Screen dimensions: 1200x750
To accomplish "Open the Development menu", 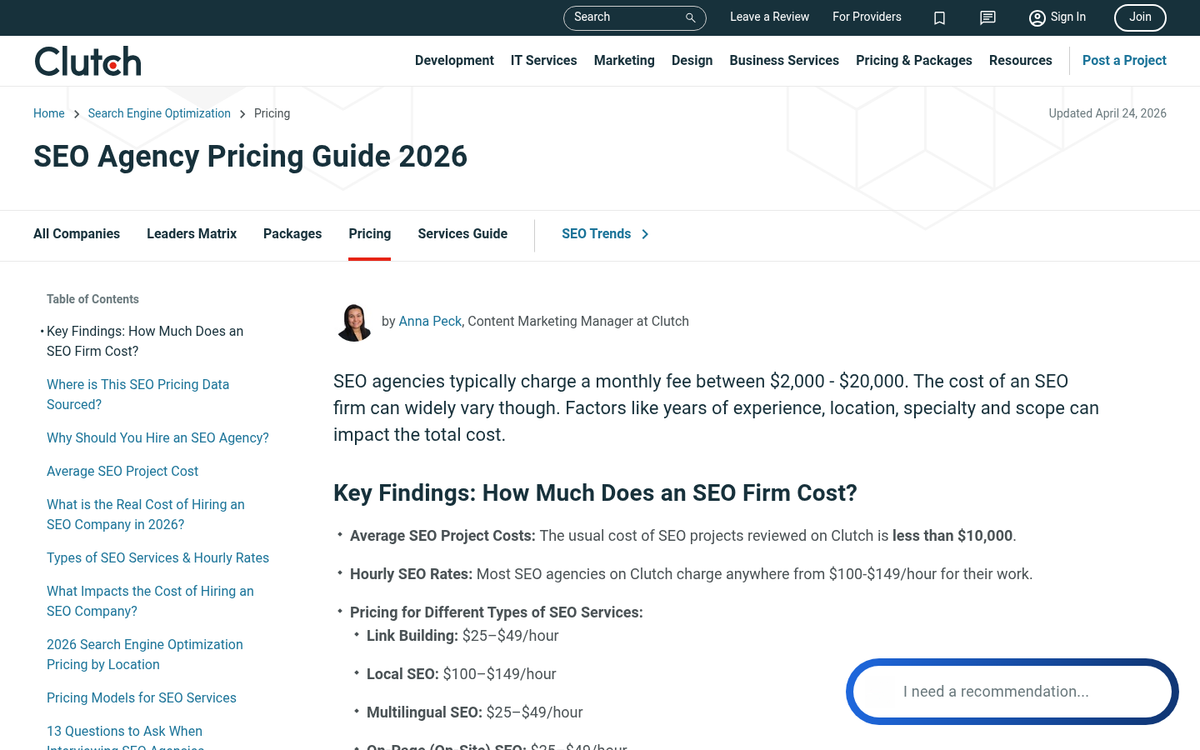I will 454,60.
